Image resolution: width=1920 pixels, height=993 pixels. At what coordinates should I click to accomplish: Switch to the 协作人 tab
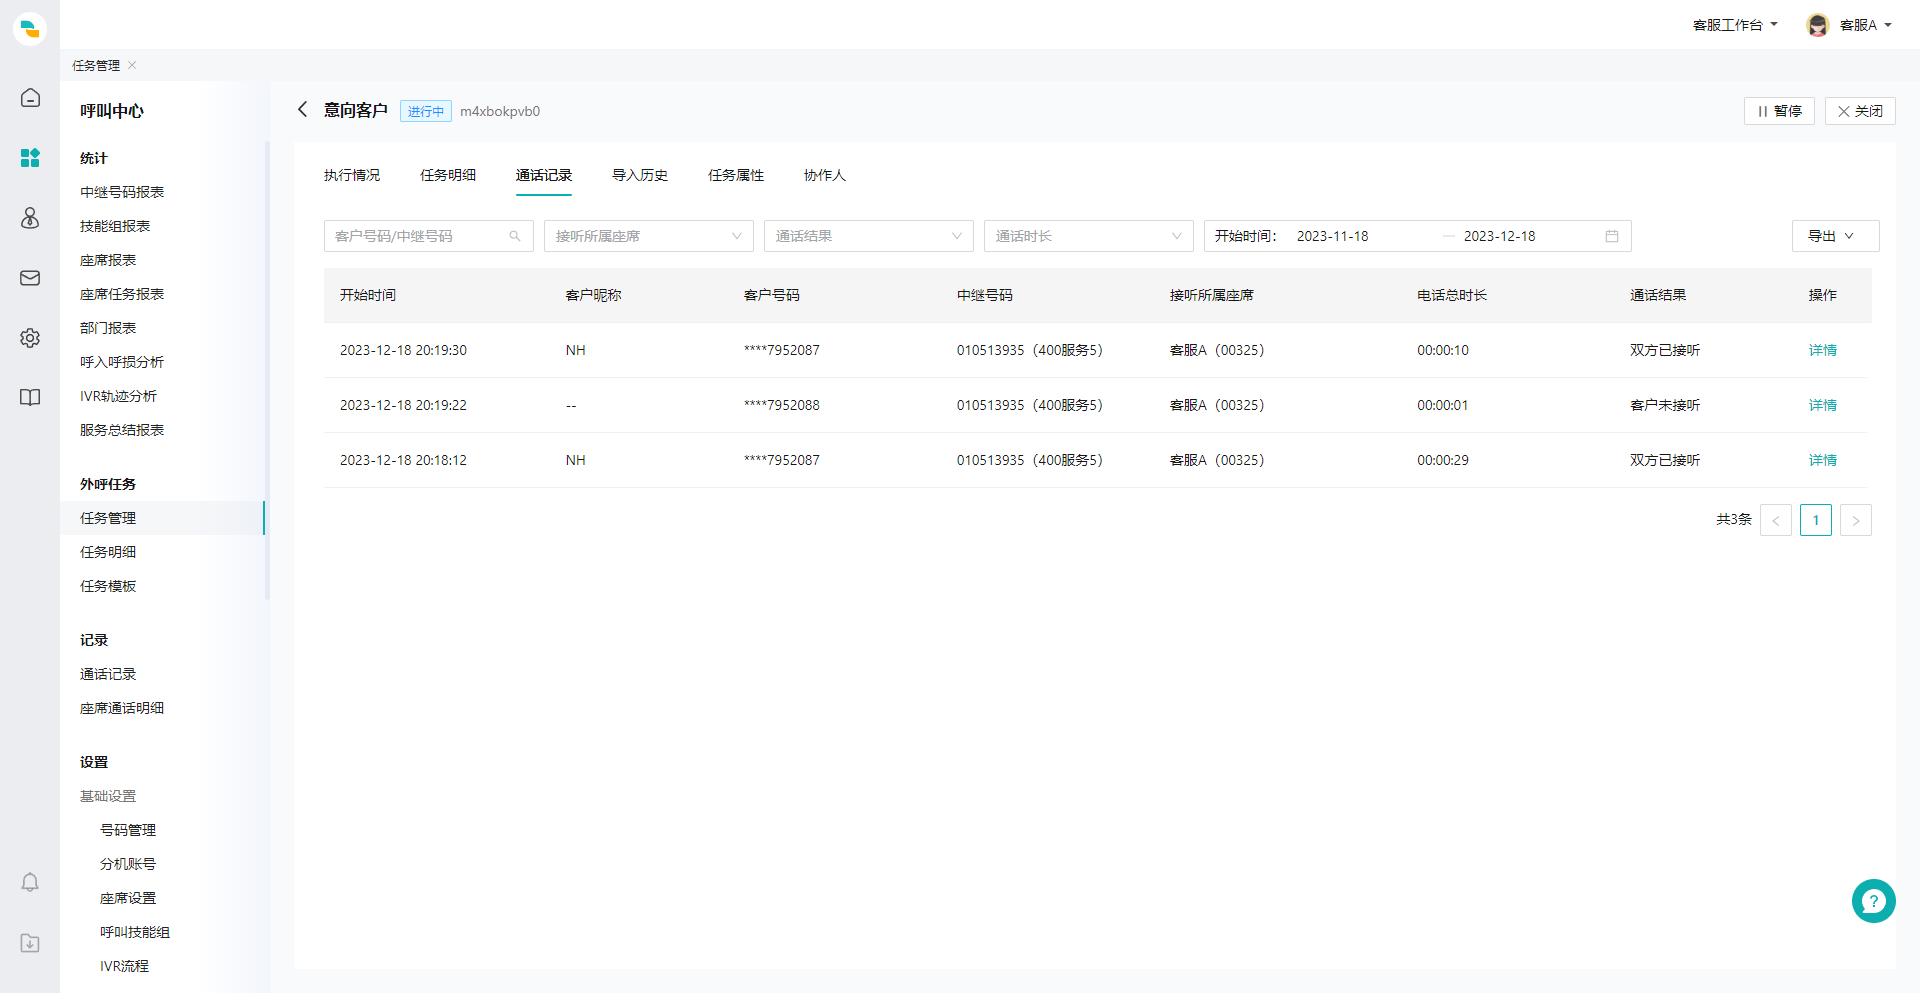(x=825, y=175)
